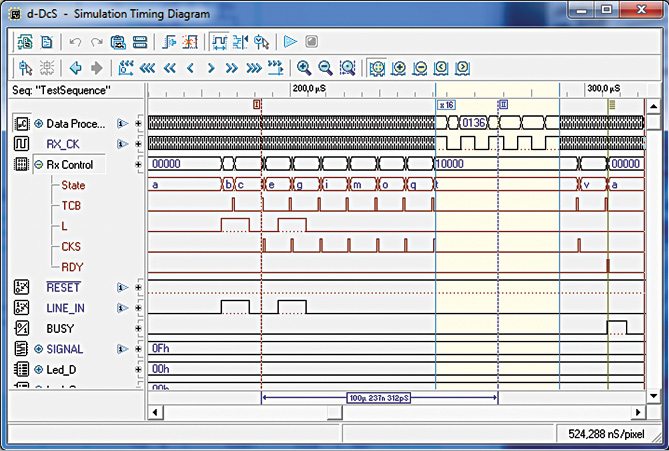Click the horizontal scrollbar right arrow

[x=639, y=411]
